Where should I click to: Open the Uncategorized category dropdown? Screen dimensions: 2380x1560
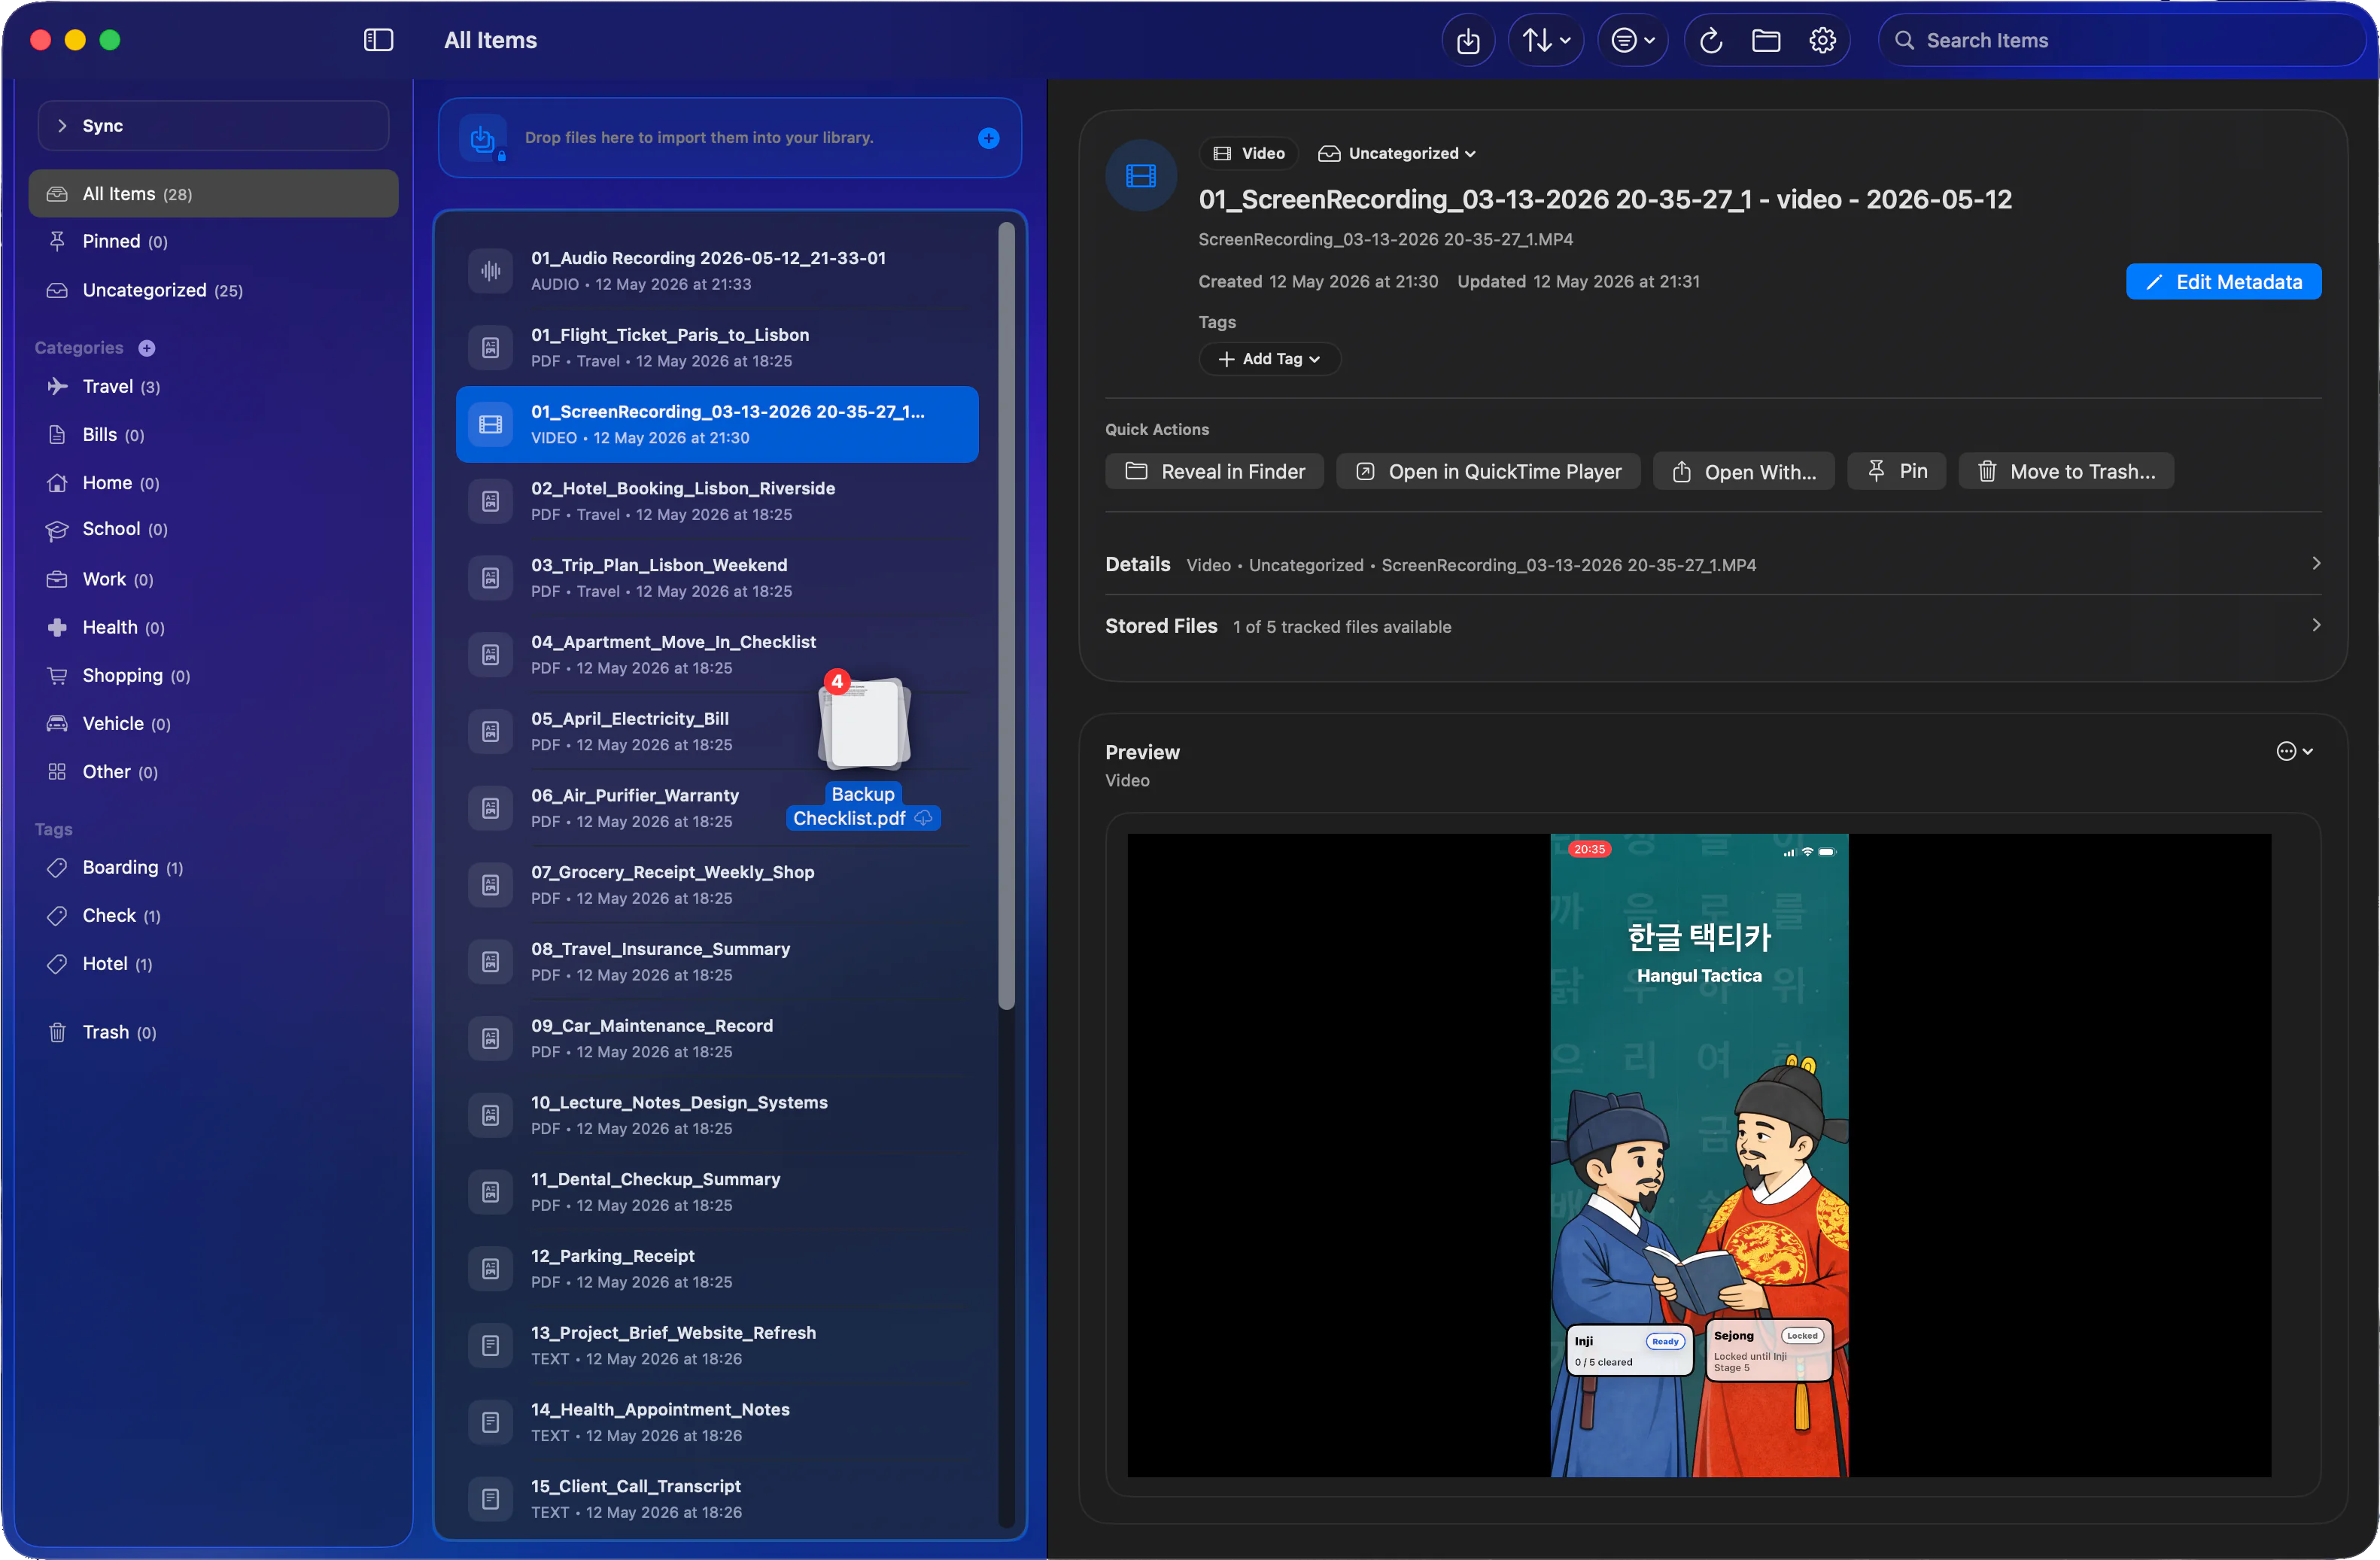pyautogui.click(x=1396, y=153)
